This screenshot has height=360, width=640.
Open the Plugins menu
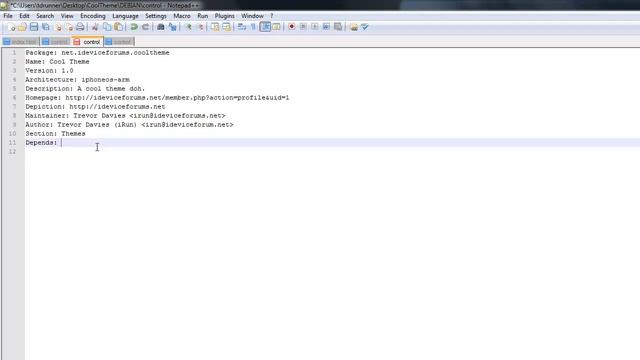[224, 16]
